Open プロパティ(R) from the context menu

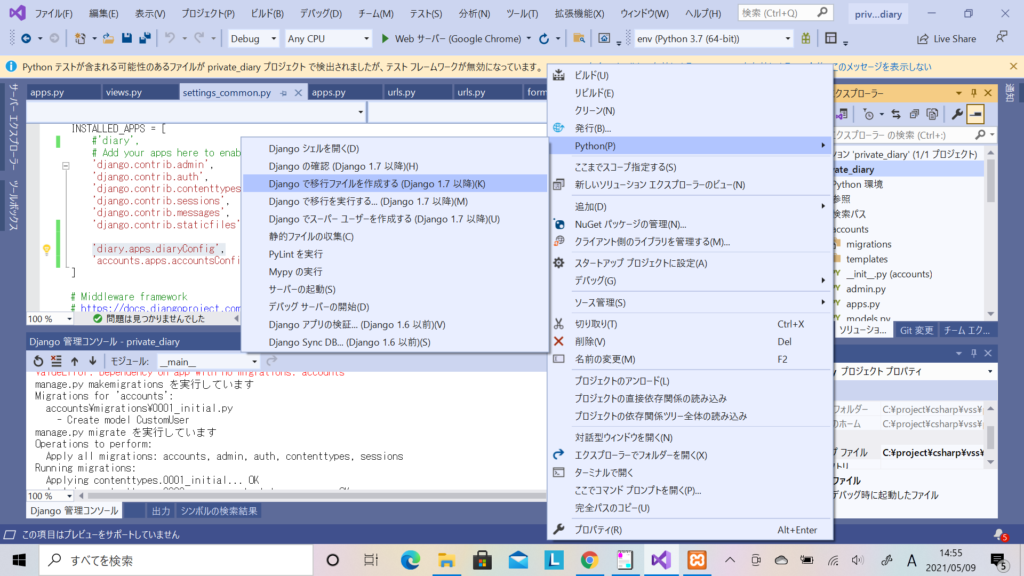(690, 530)
